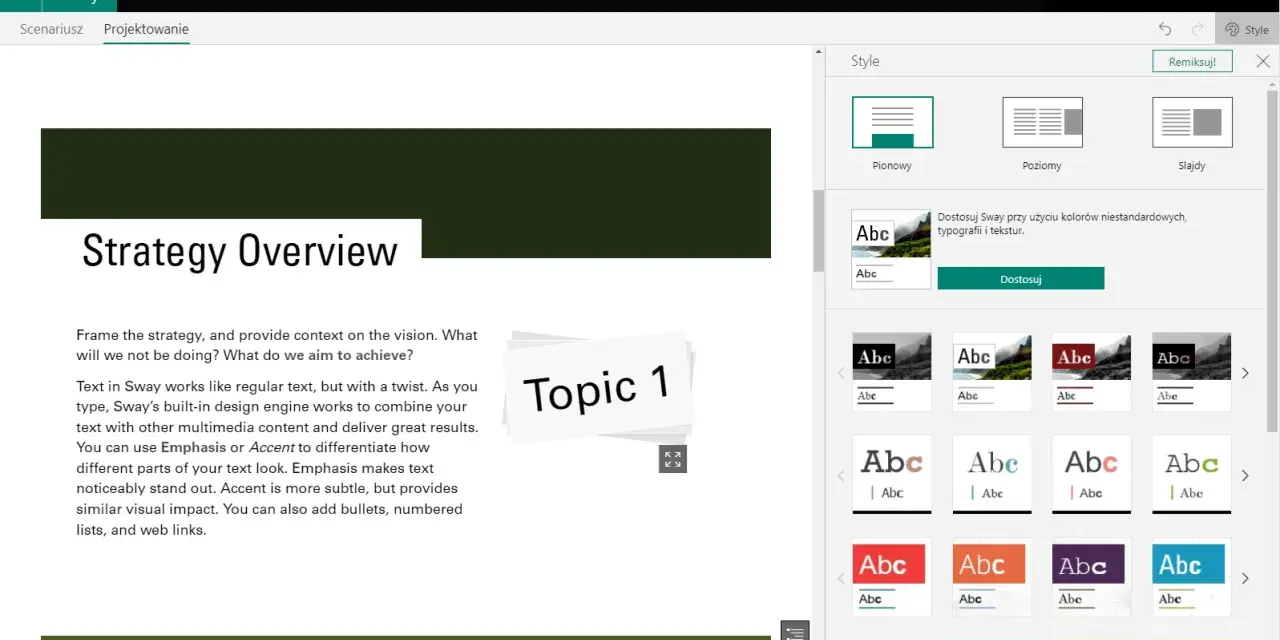1280x640 pixels.
Task: Pick the black-and-white mountain style, first row
Action: (x=892, y=372)
